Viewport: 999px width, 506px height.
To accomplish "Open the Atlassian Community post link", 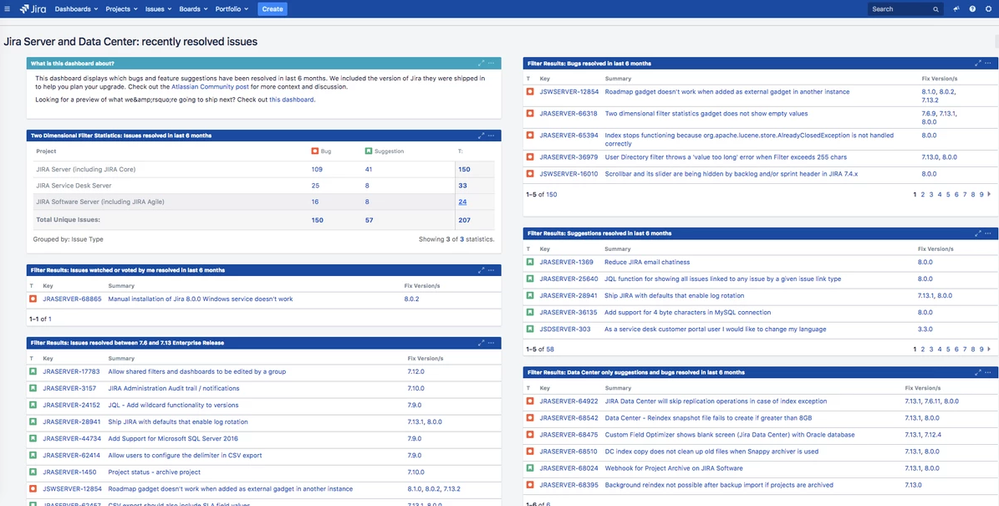I will coord(210,87).
